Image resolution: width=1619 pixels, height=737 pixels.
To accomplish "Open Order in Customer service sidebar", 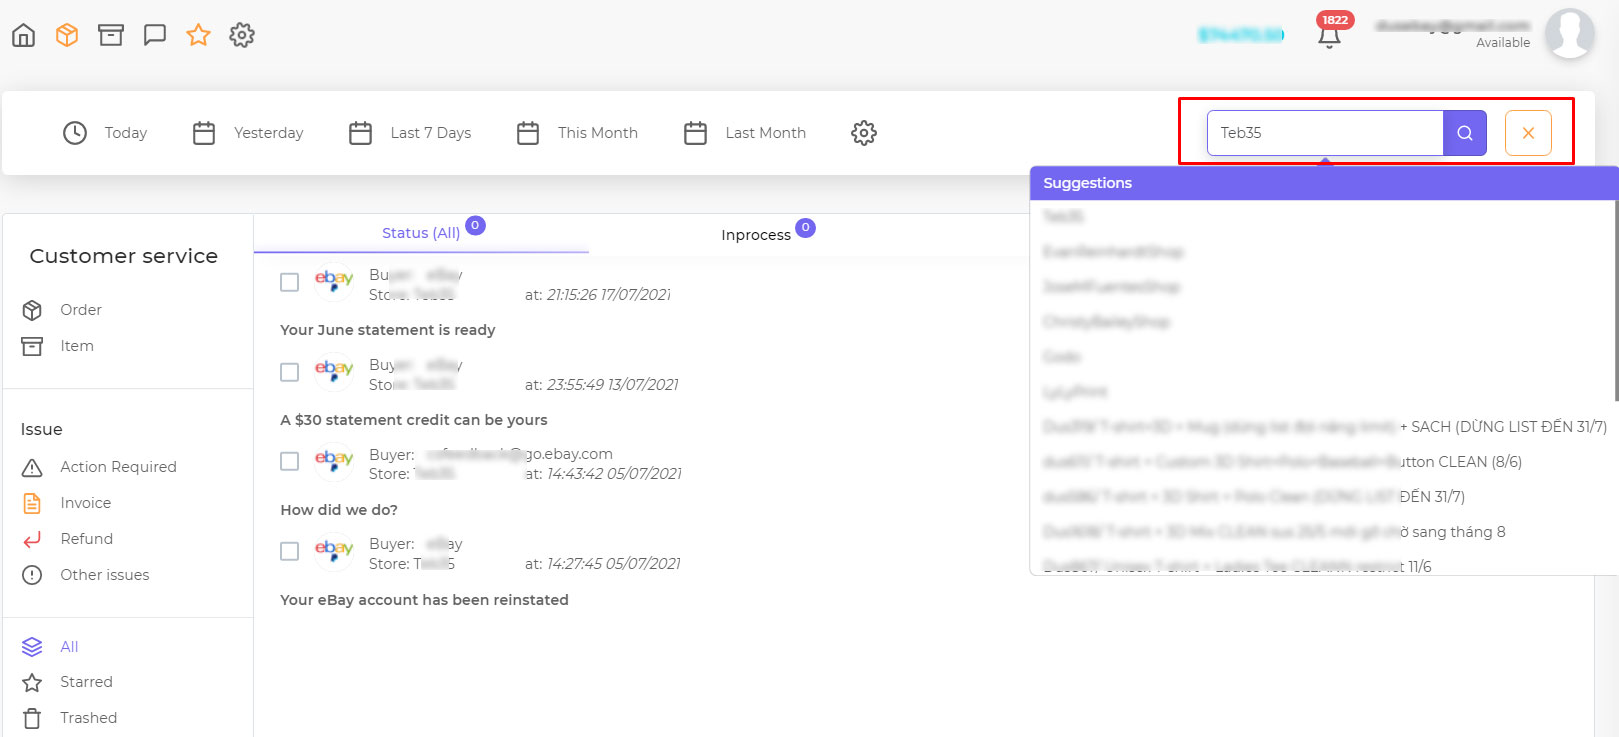I will [x=81, y=310].
